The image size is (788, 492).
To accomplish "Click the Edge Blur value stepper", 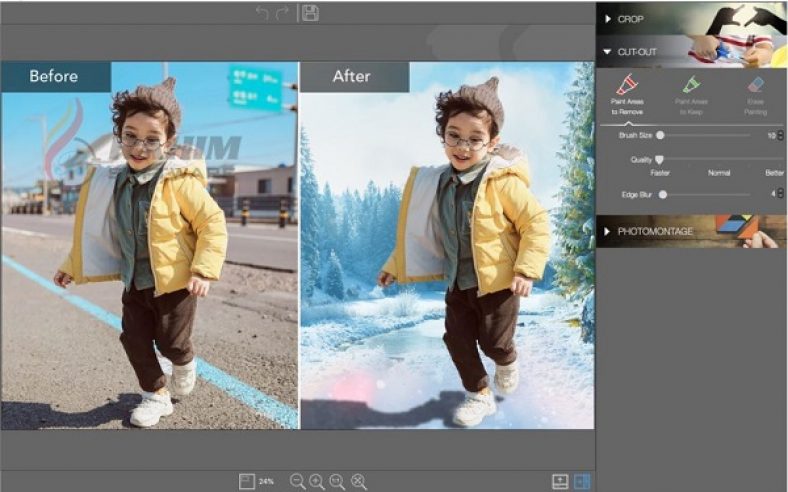I will click(780, 193).
